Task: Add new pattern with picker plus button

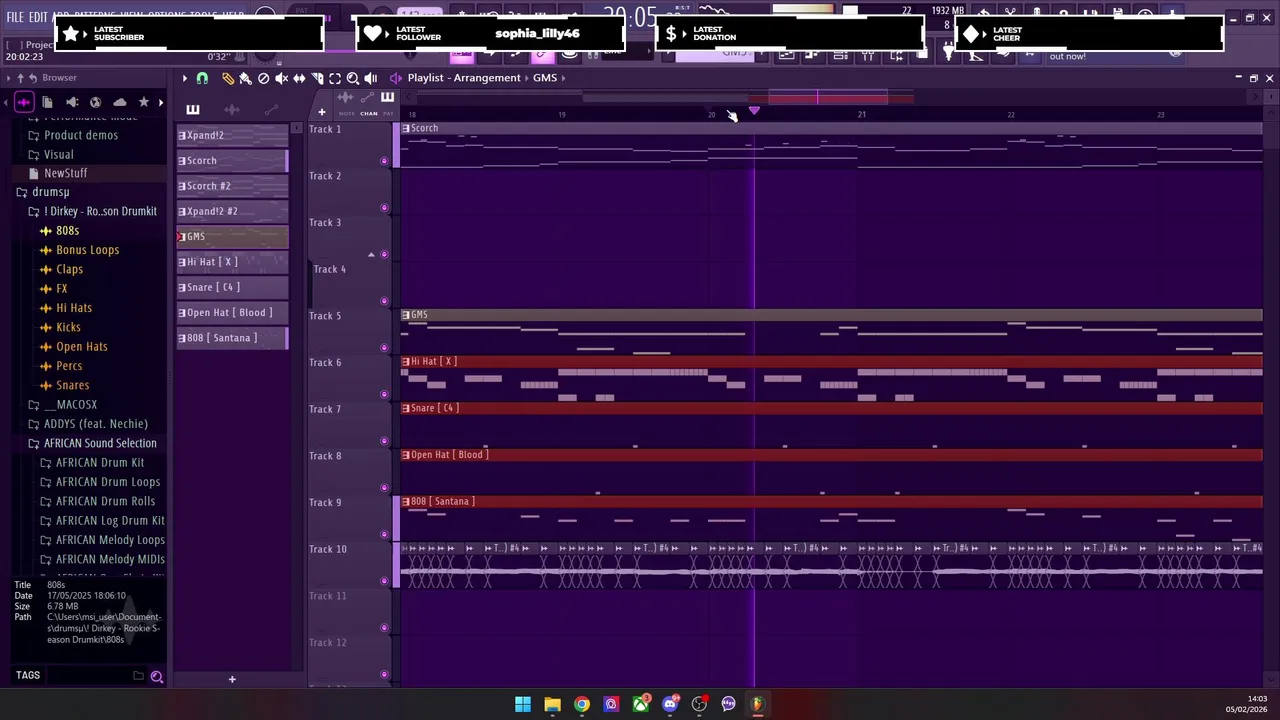Action: [232, 680]
